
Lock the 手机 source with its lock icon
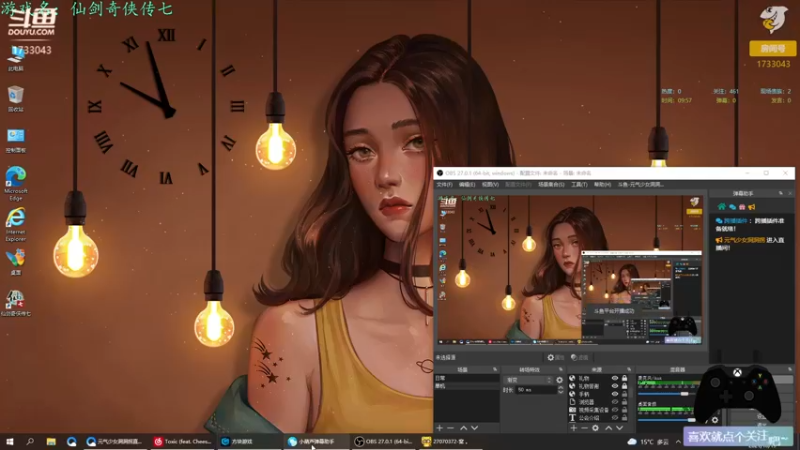624,394
